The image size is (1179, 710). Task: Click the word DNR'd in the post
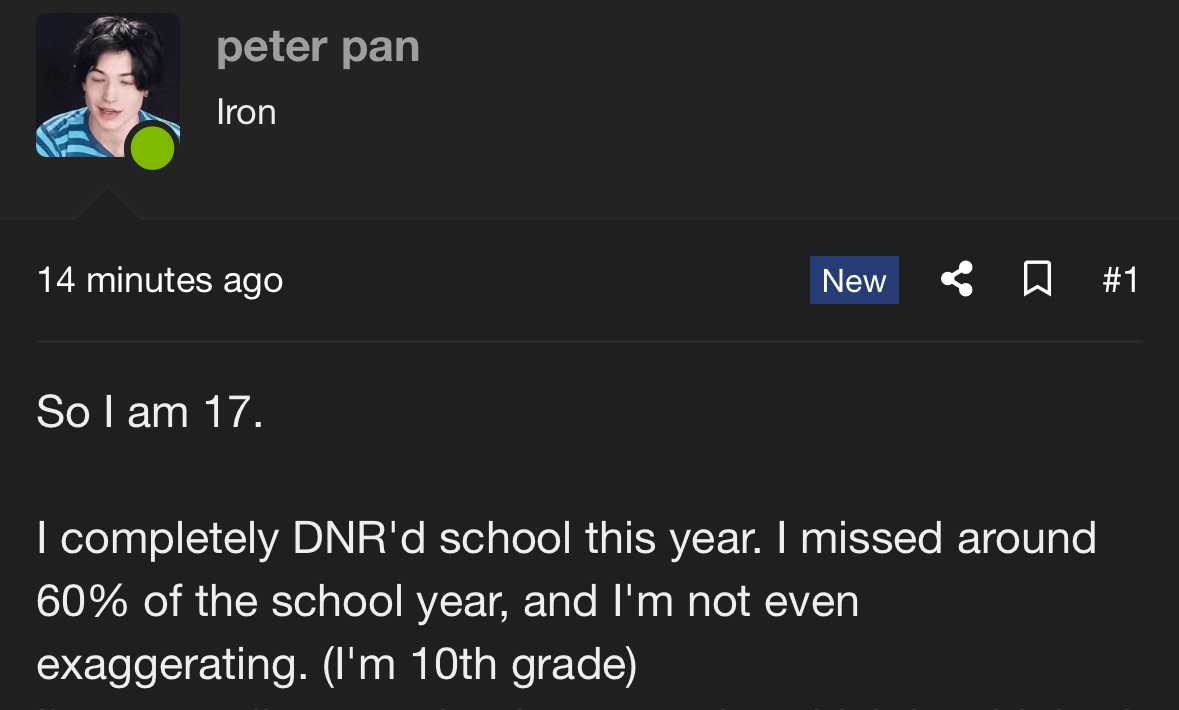(x=359, y=539)
